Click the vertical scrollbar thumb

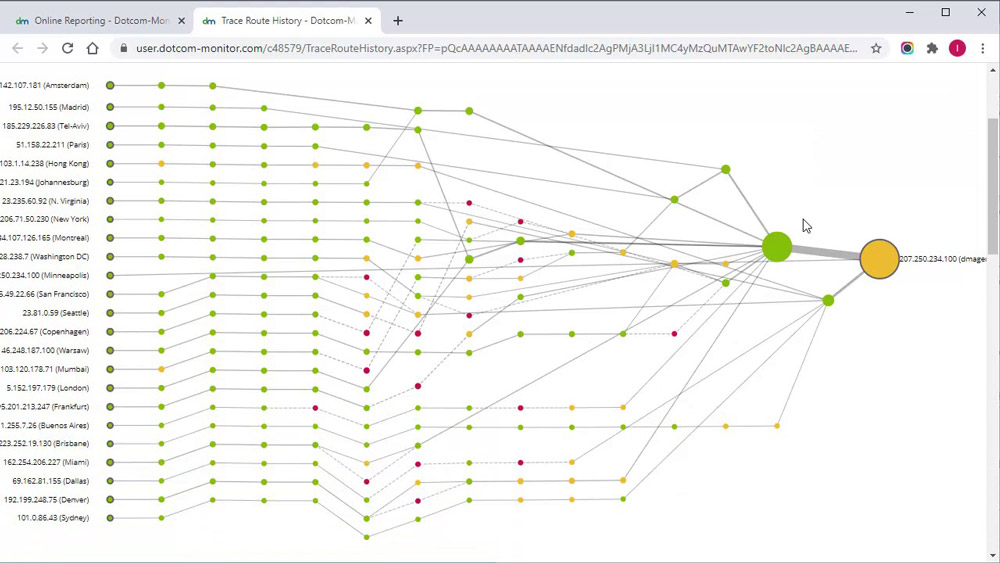pos(992,185)
